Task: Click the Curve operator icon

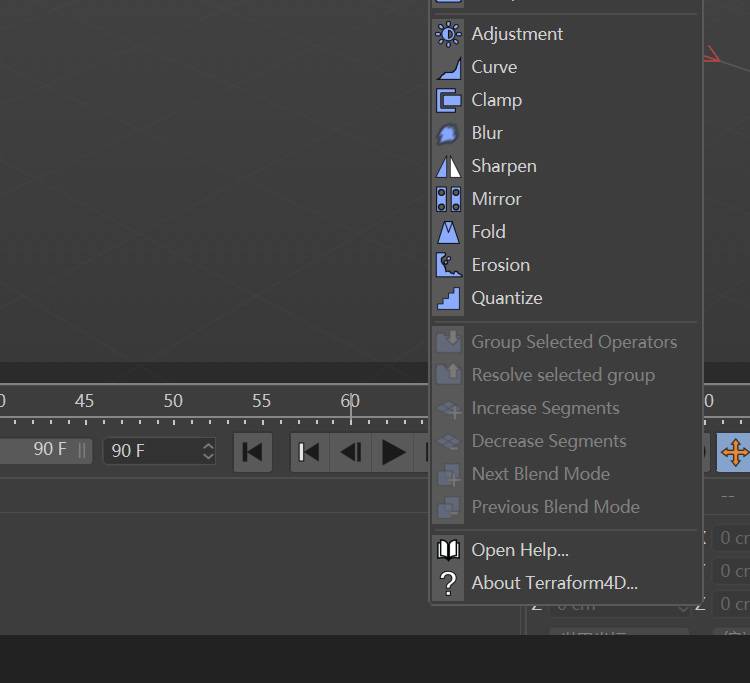Action: point(448,67)
